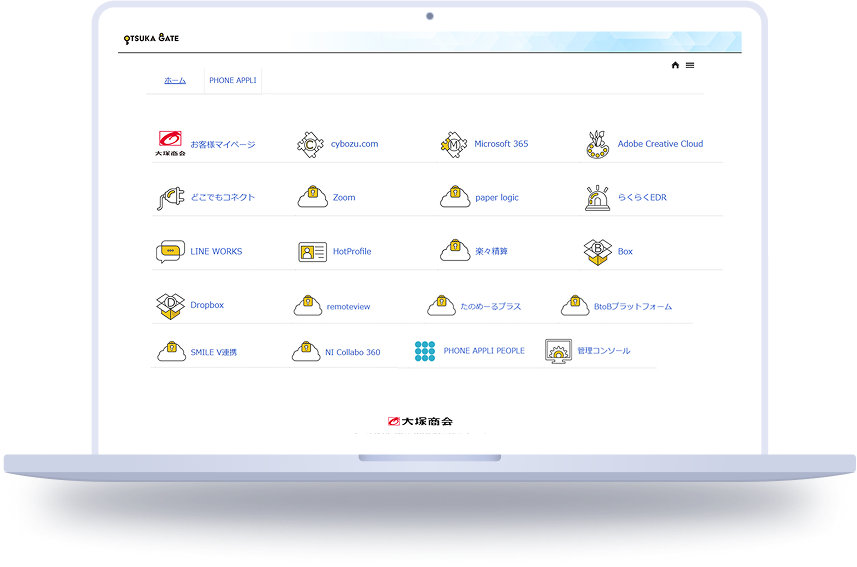Click the HotProfile ID card icon
Screen dimensions: 857x567
312,252
